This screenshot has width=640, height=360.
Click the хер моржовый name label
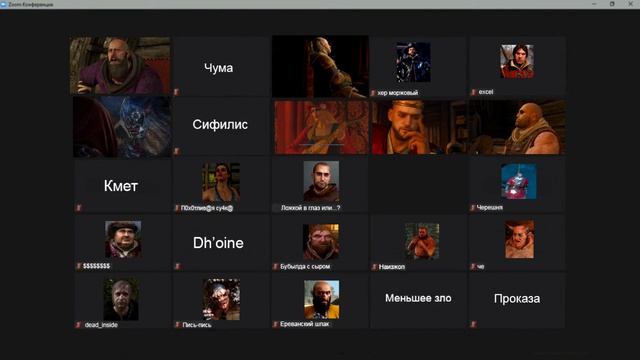pyautogui.click(x=398, y=93)
